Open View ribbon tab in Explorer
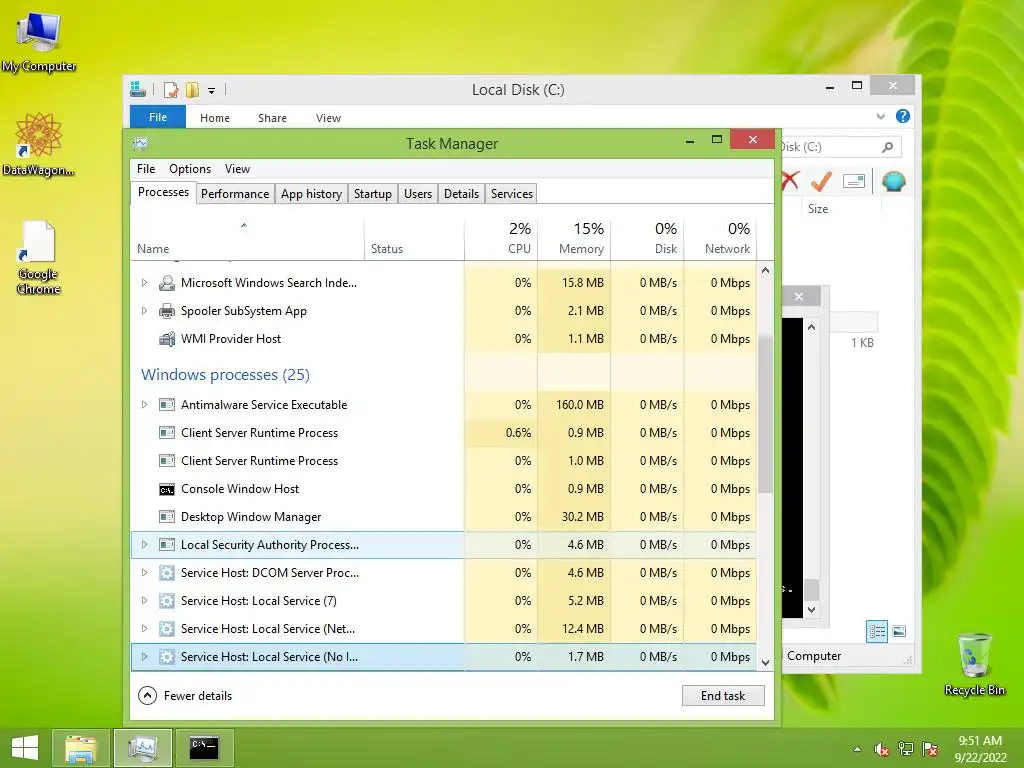 click(328, 118)
